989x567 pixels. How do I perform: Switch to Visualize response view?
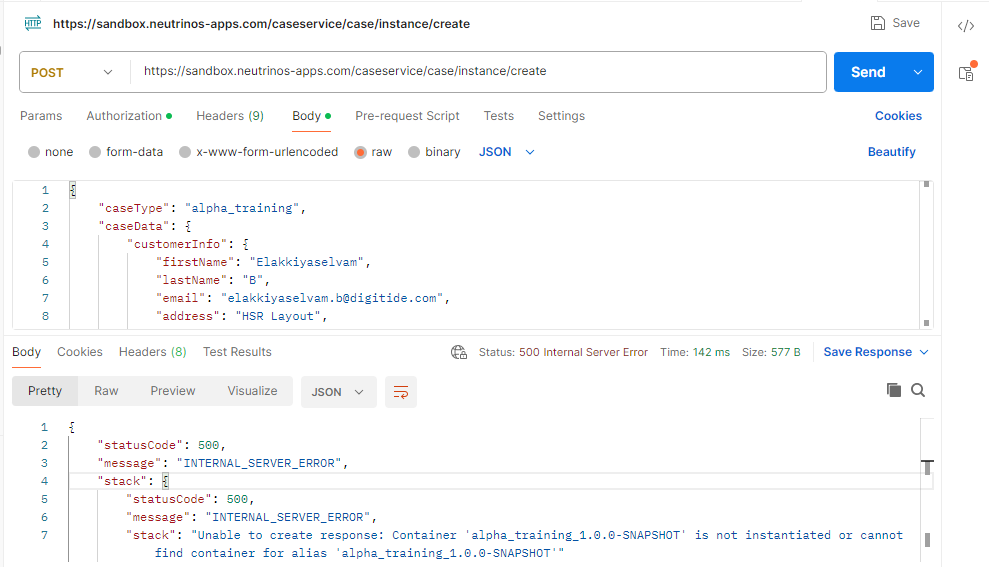pyautogui.click(x=252, y=391)
